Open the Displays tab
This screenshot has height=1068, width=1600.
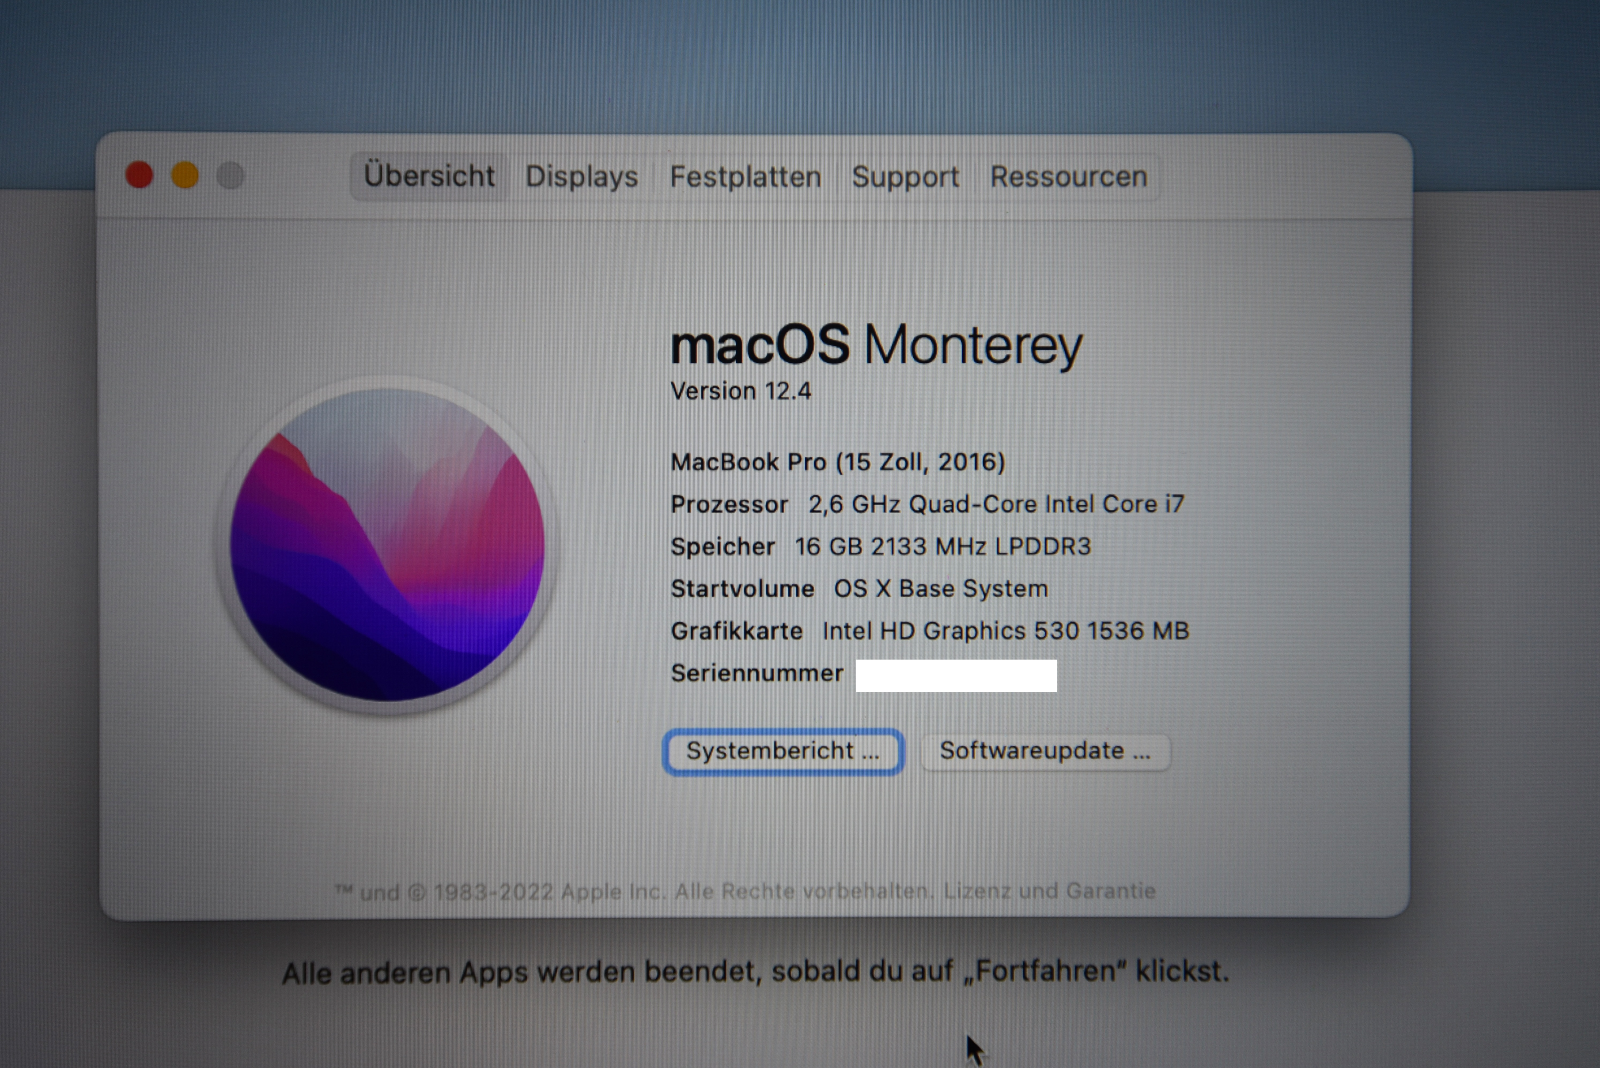[581, 177]
